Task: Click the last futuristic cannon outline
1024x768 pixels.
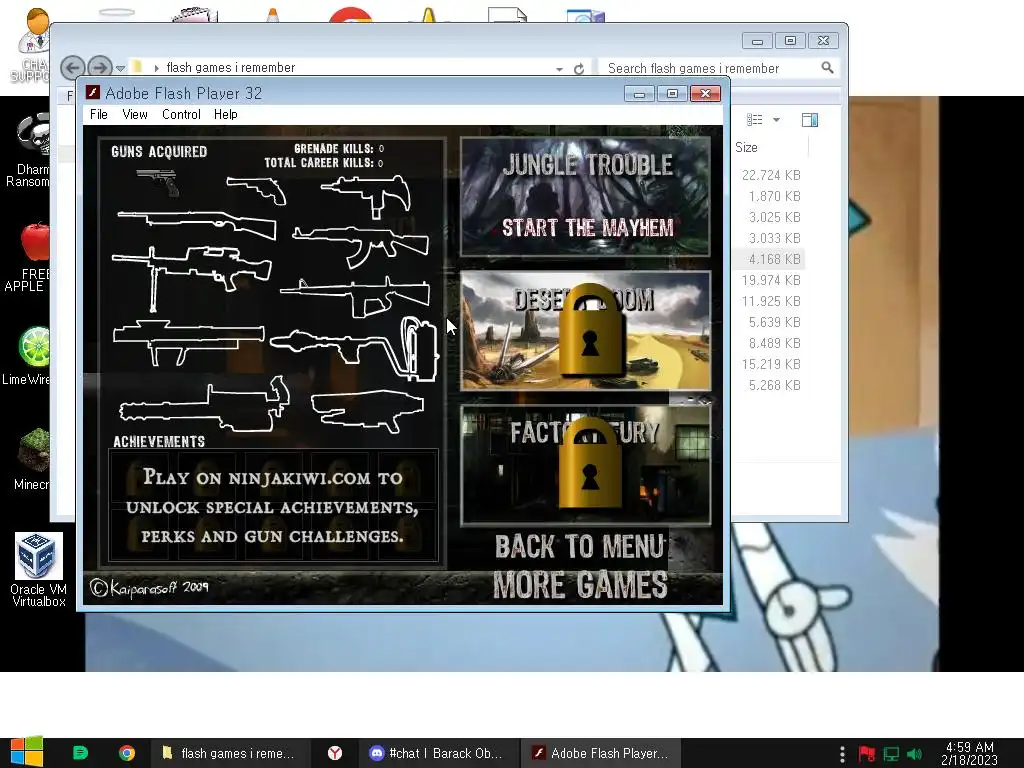Action: click(x=367, y=411)
